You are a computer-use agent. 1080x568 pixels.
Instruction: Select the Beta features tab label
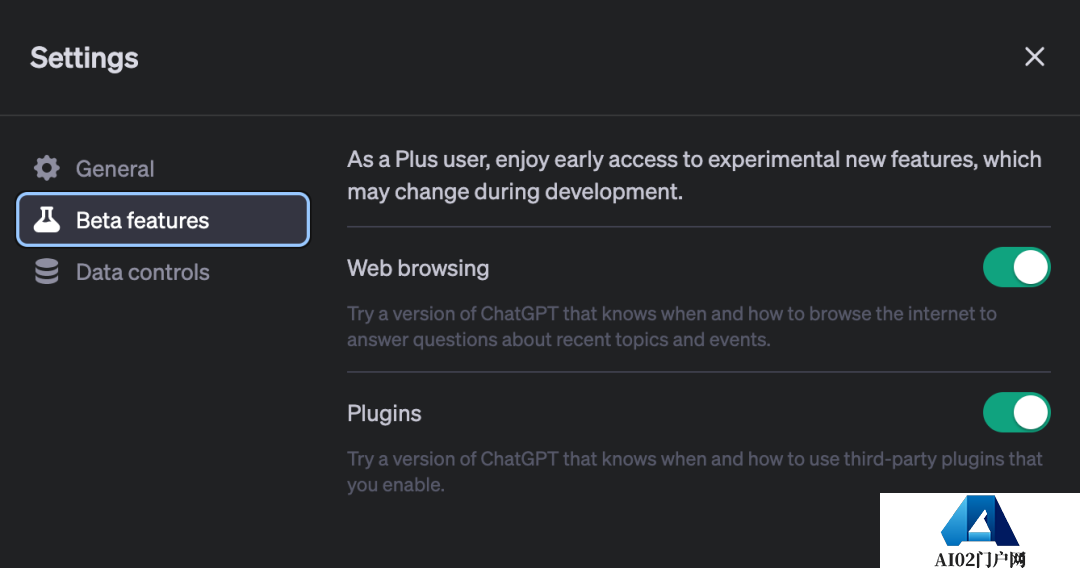tap(142, 221)
